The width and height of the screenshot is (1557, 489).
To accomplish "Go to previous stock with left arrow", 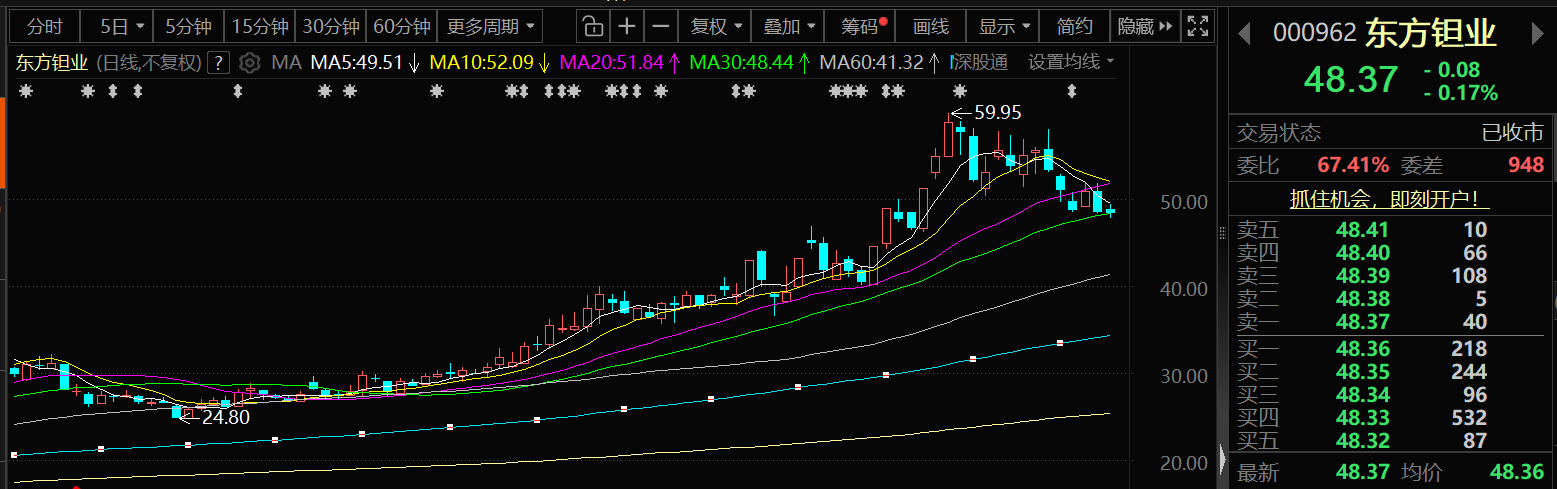I will coord(1244,35).
